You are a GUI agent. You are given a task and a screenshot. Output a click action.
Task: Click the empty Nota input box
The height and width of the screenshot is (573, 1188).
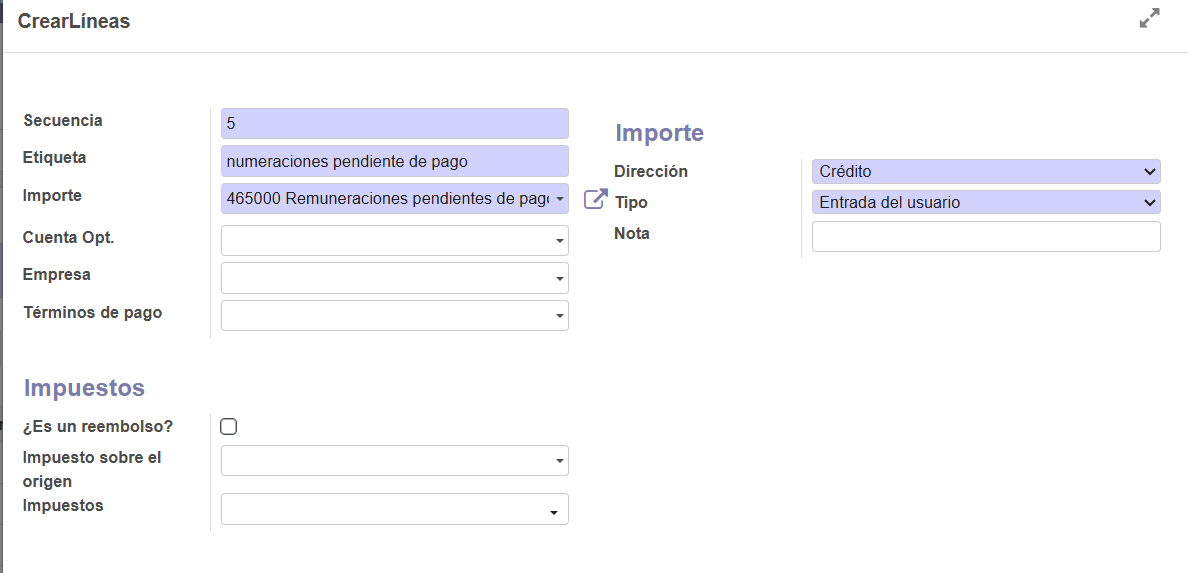[x=985, y=237]
